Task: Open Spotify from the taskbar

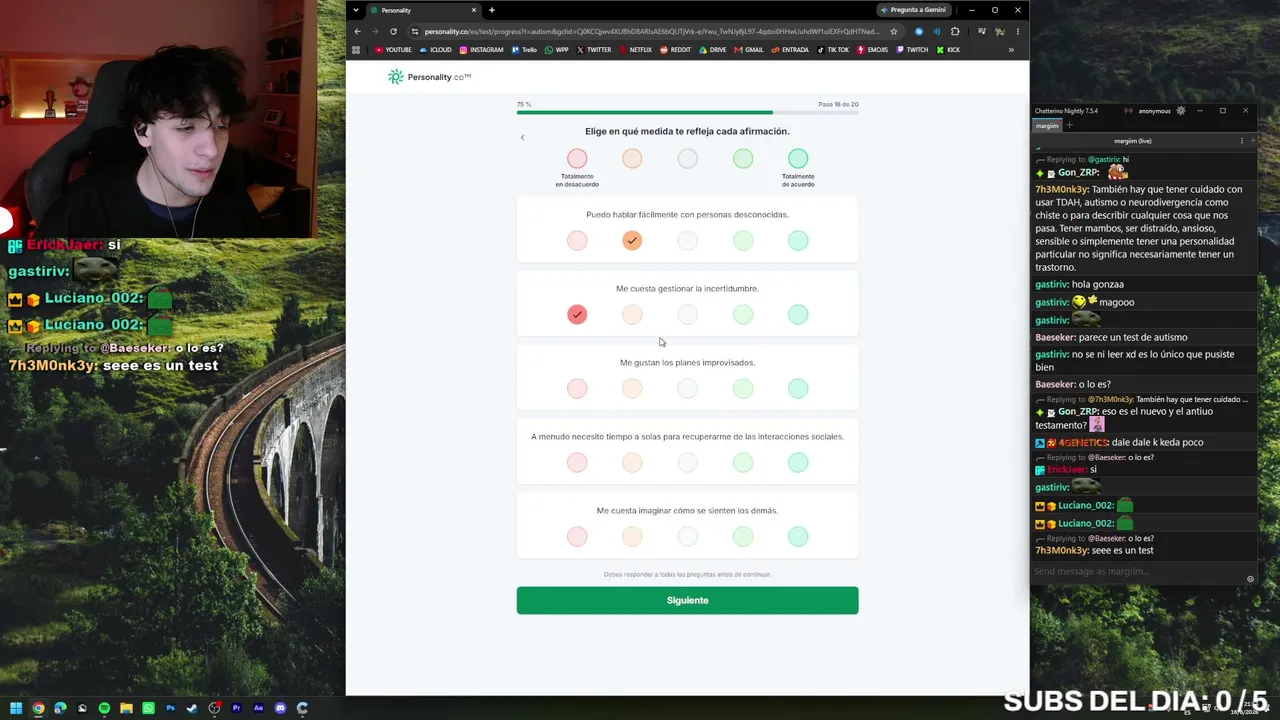Action: [104, 708]
